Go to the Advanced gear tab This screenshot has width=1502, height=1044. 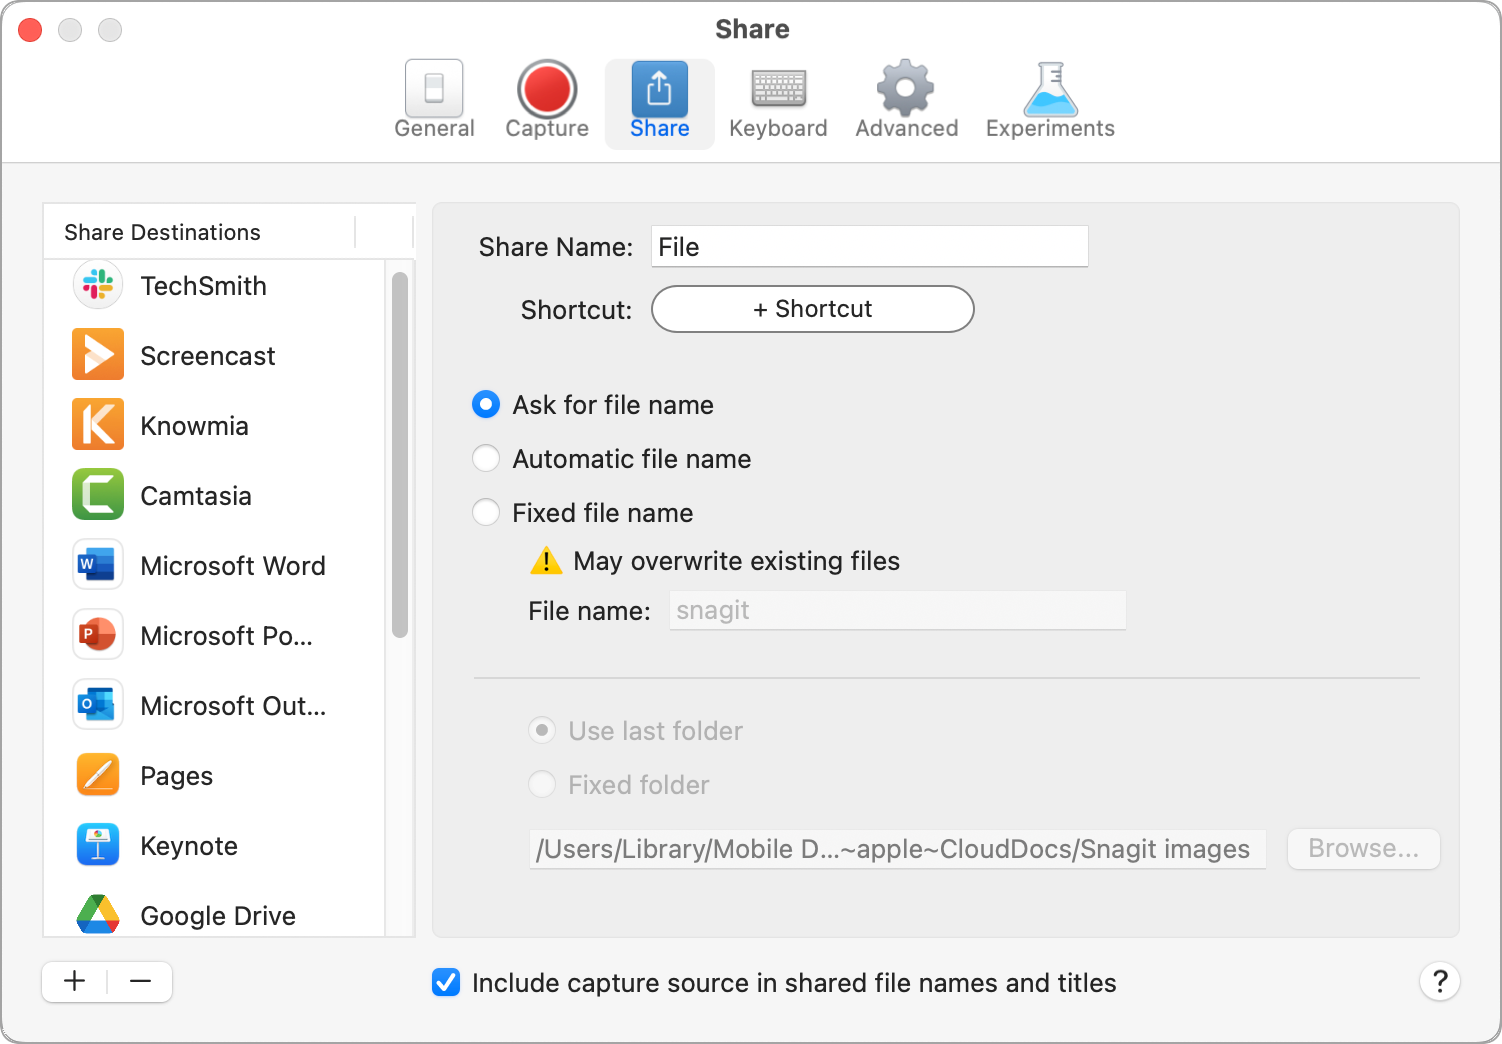point(906,101)
